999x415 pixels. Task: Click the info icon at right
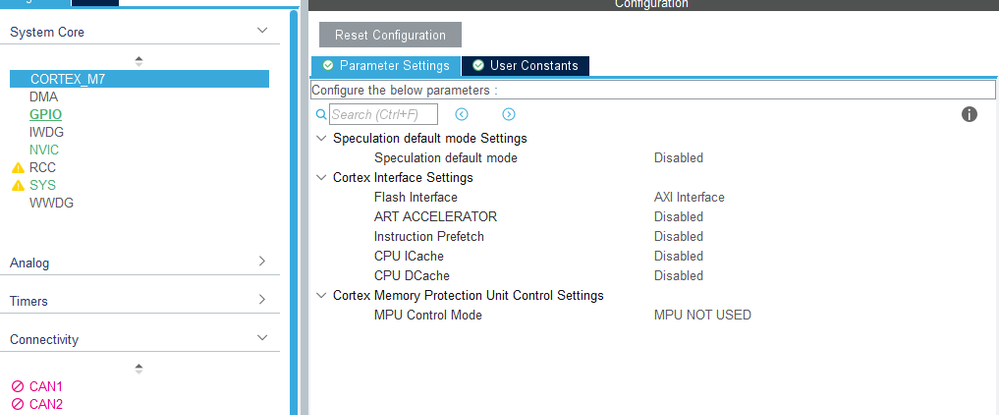[969, 115]
